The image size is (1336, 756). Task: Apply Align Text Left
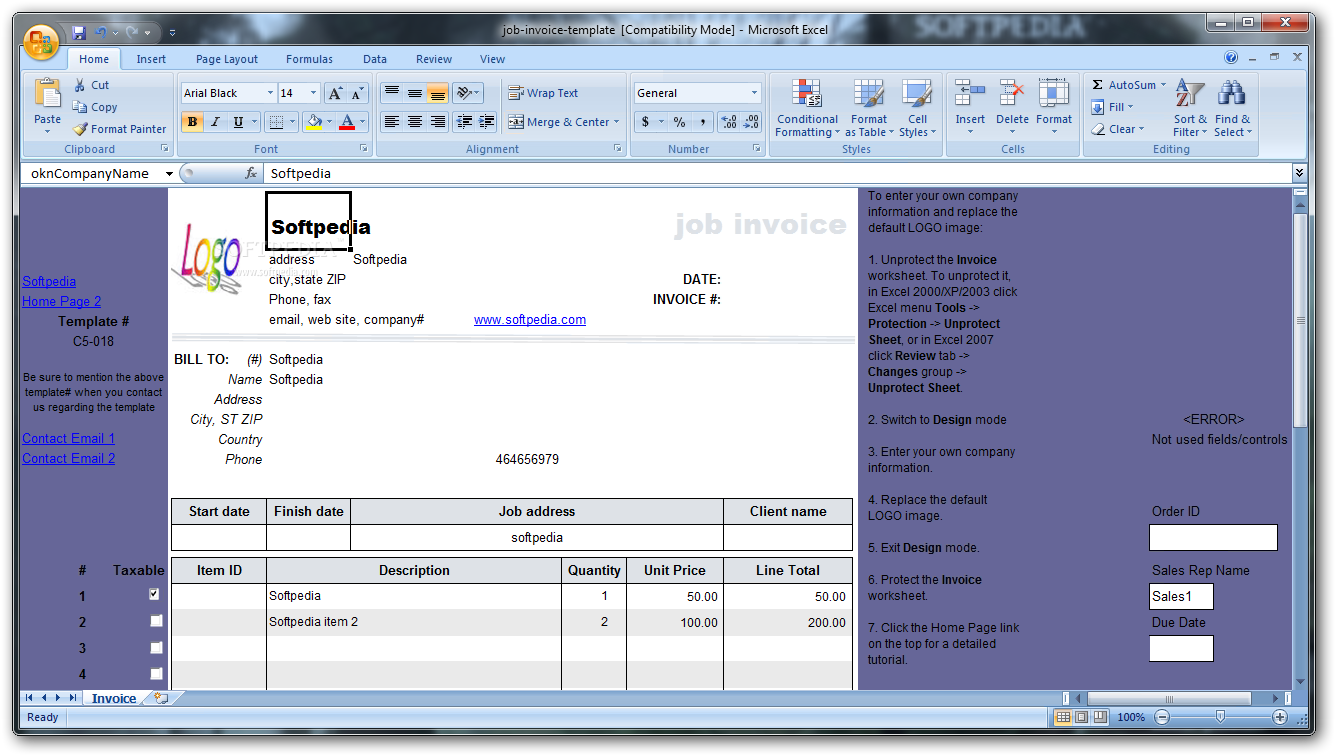[x=391, y=122]
